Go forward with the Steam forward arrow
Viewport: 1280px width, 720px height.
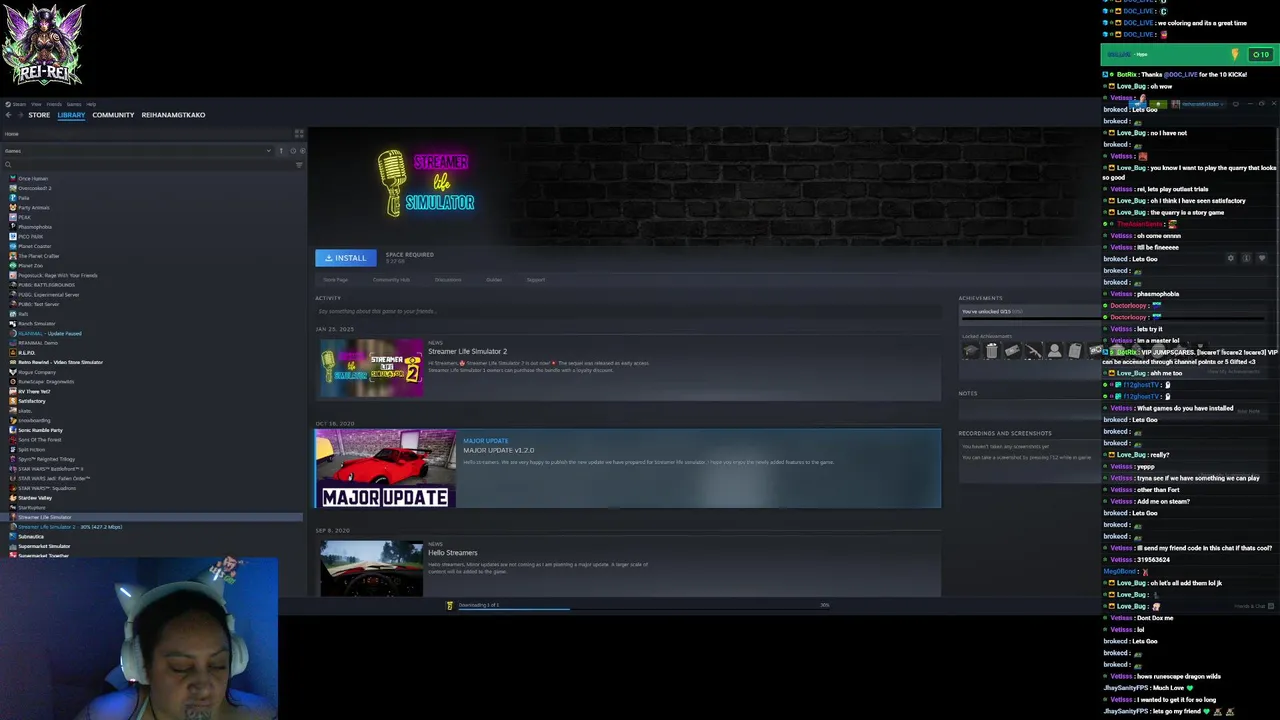(20, 115)
